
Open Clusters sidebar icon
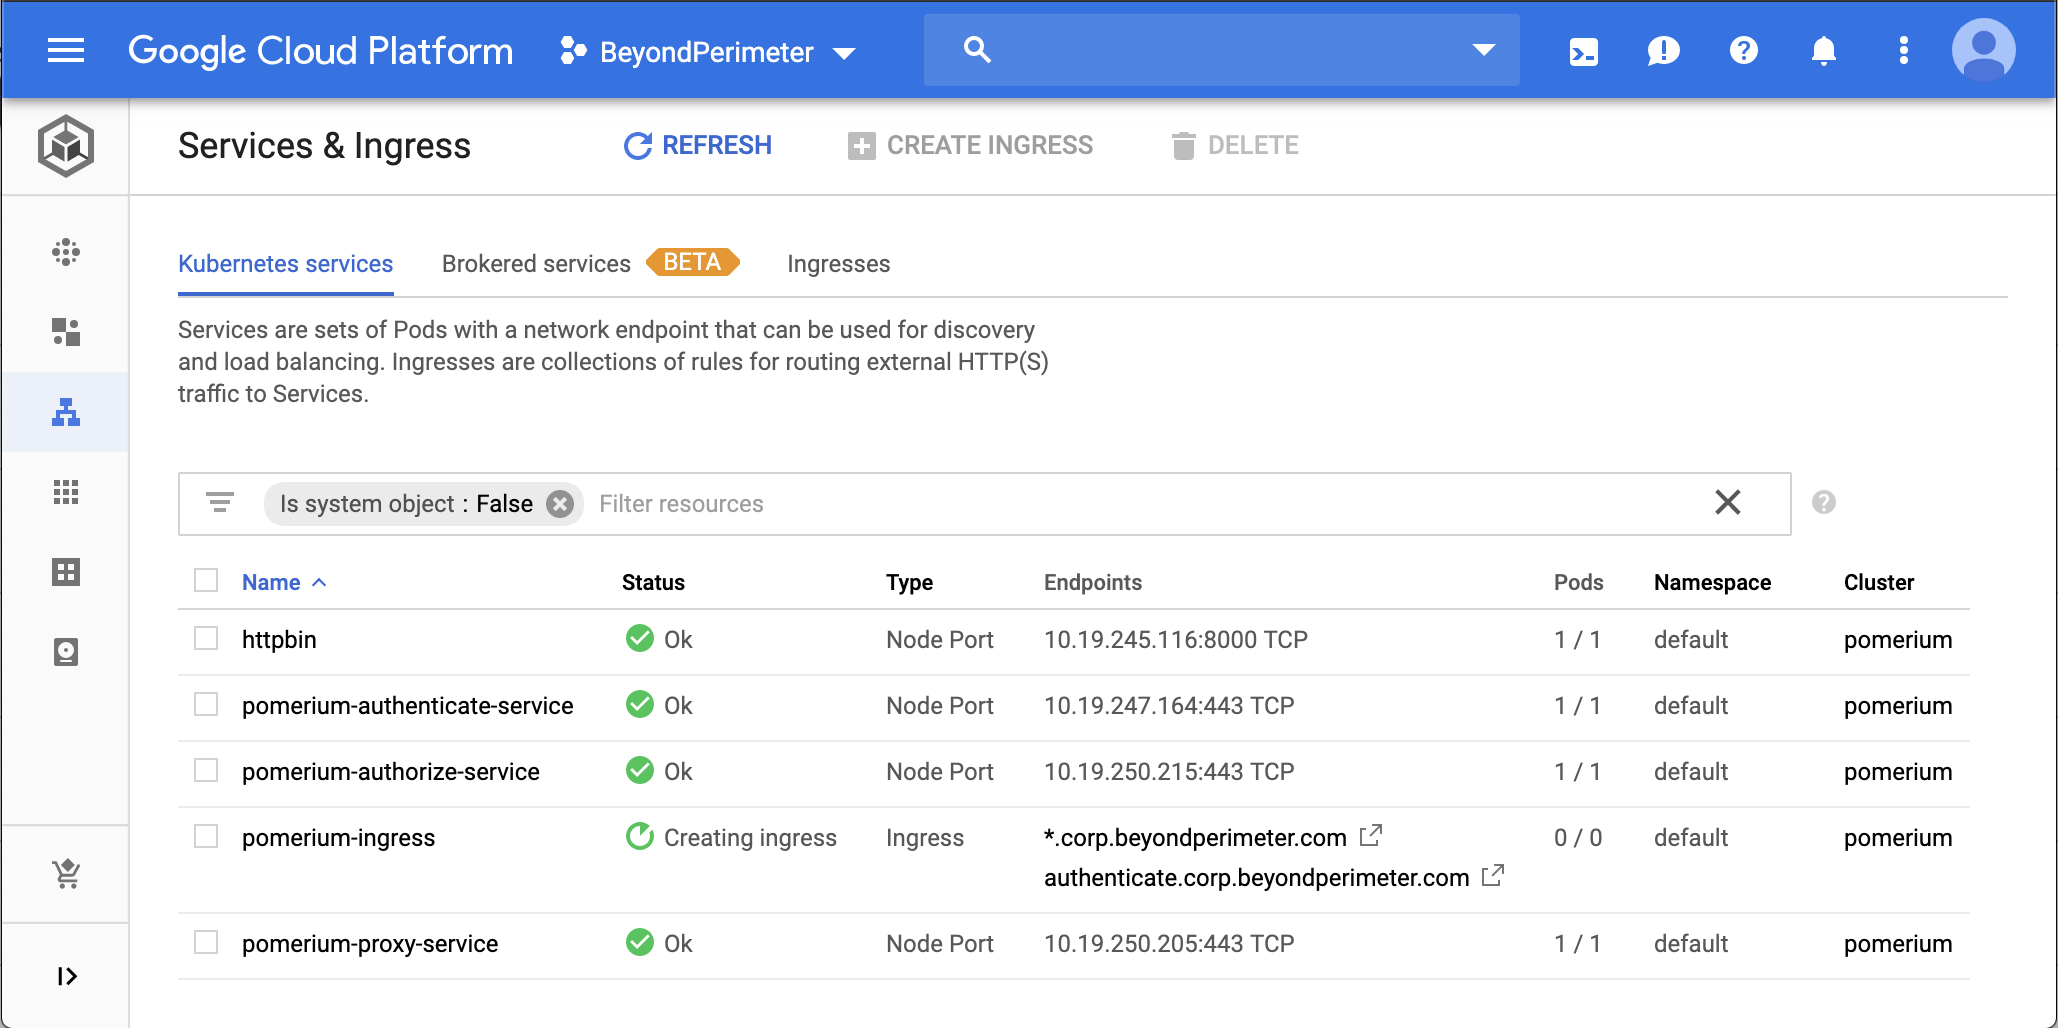66,252
